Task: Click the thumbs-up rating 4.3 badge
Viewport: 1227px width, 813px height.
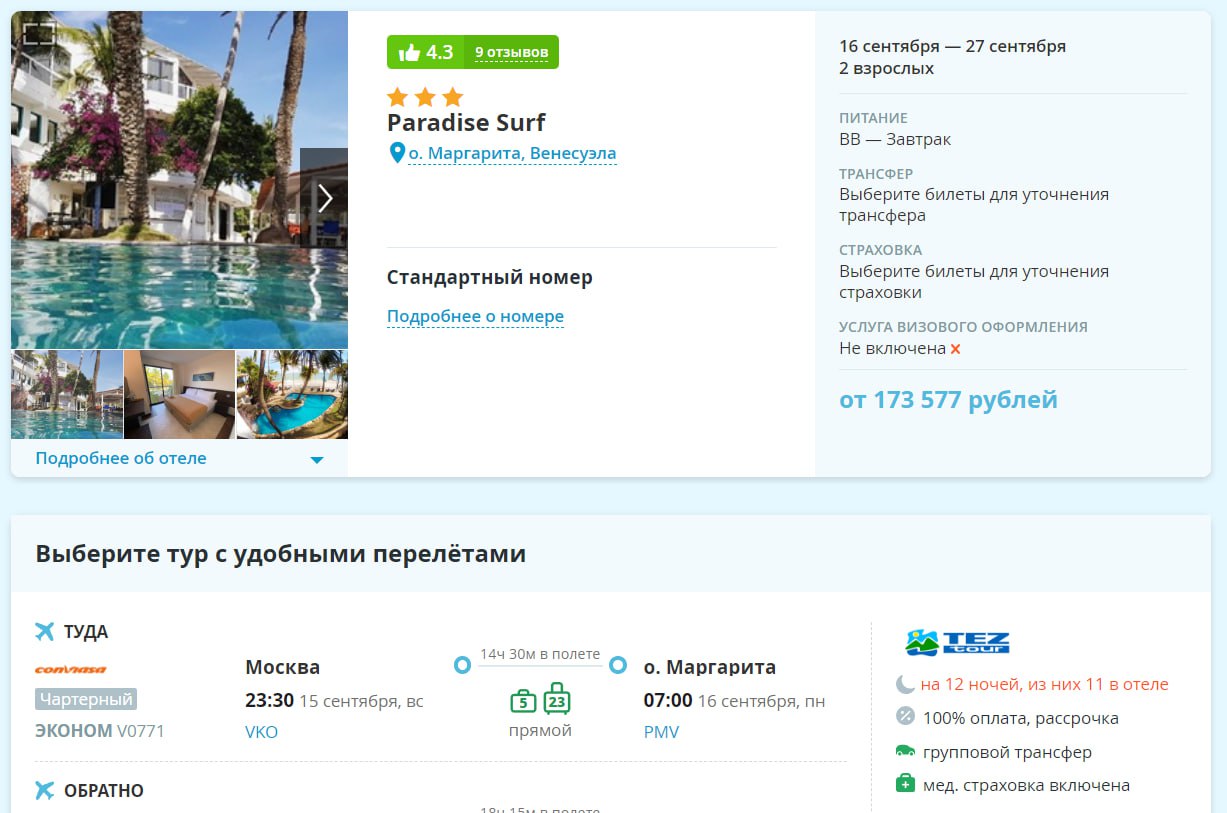Action: [425, 52]
